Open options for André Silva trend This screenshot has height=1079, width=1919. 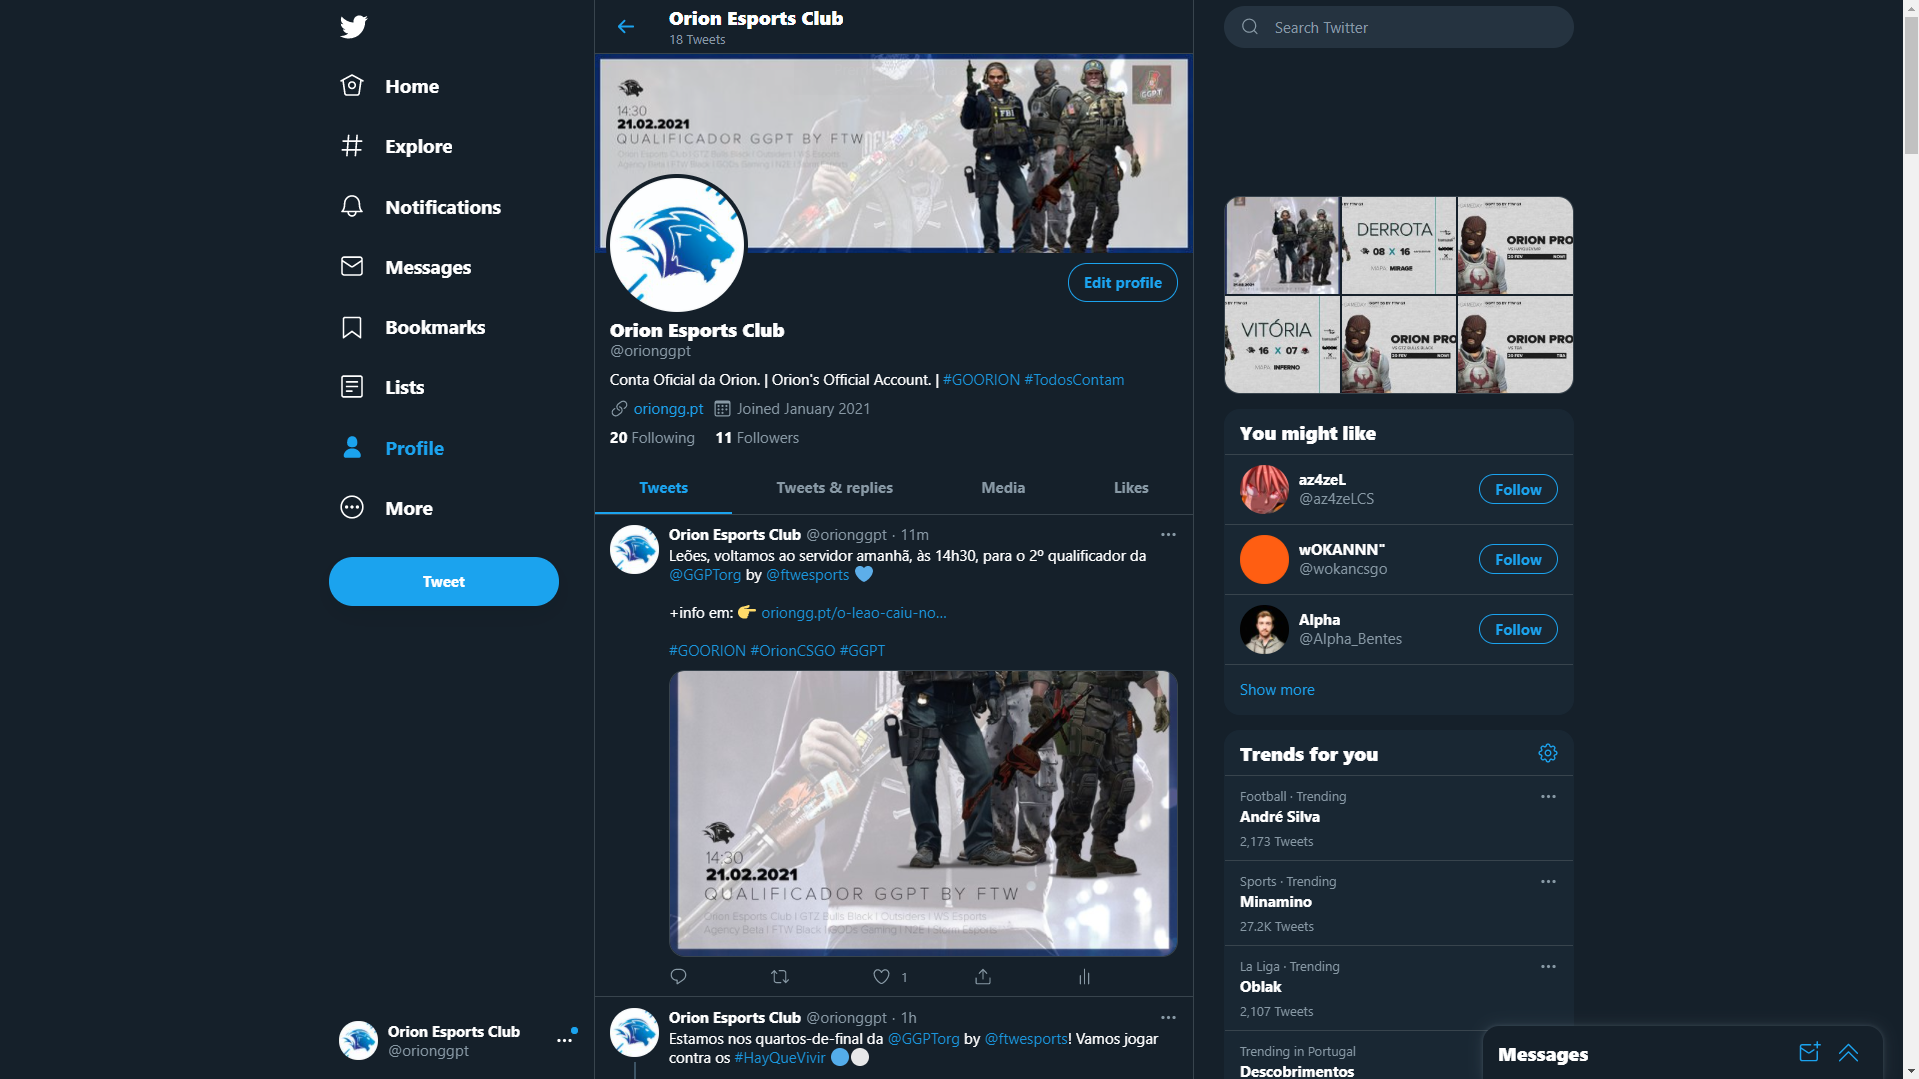click(1548, 797)
